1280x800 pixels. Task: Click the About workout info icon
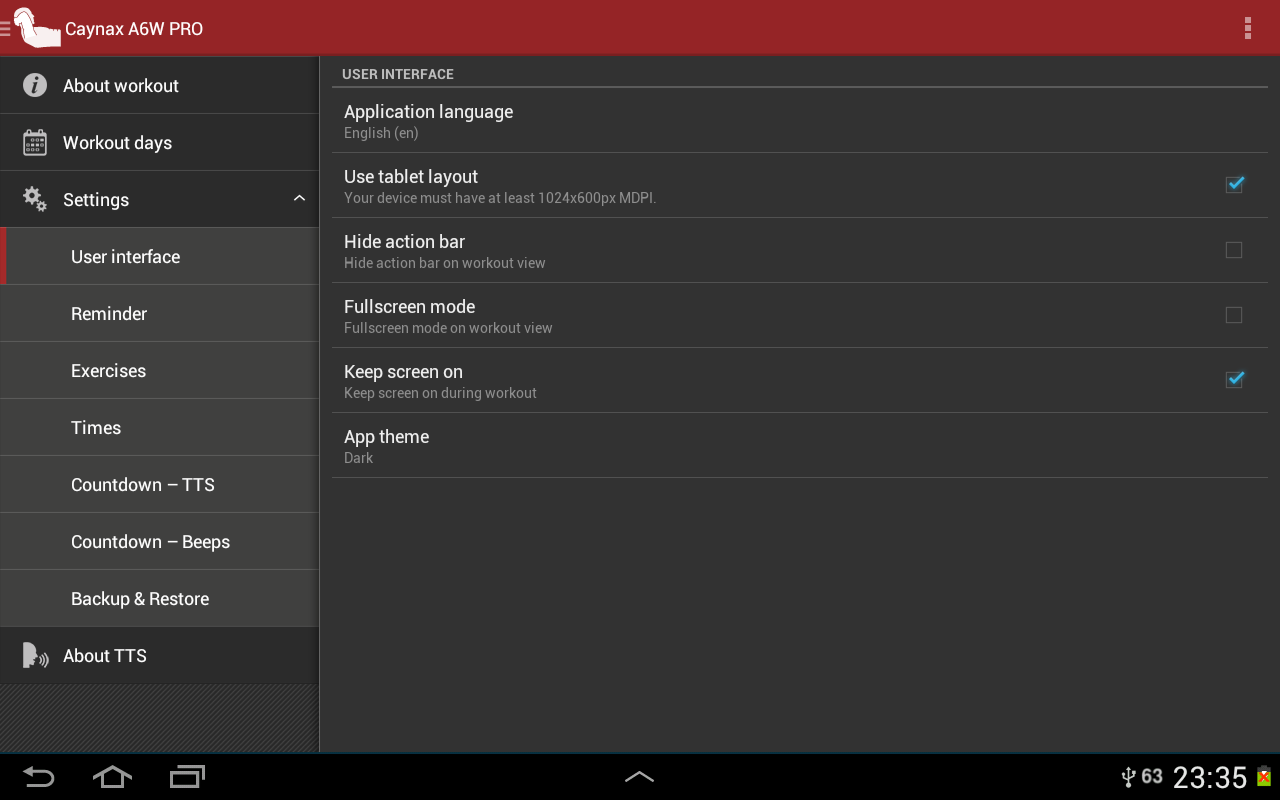point(35,85)
